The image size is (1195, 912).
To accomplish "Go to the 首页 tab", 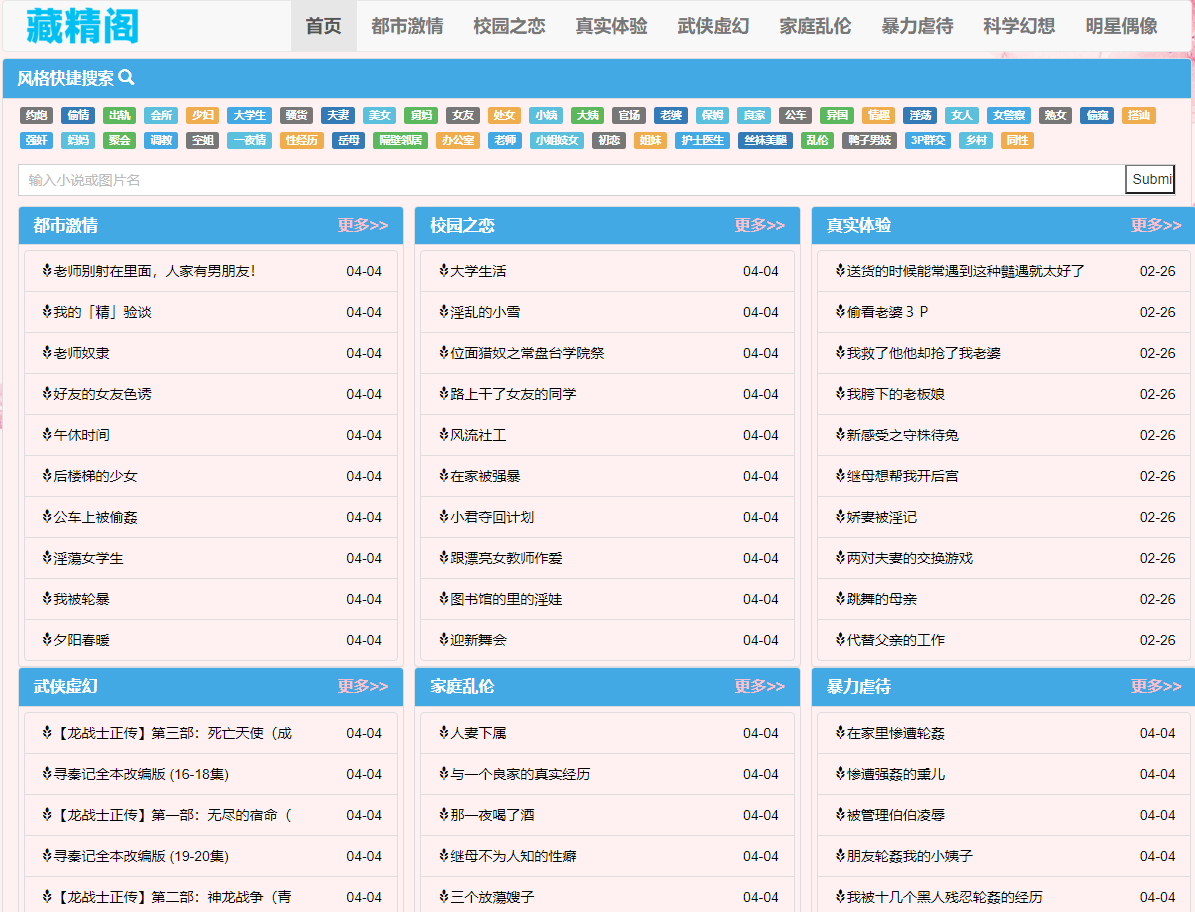I will (323, 26).
